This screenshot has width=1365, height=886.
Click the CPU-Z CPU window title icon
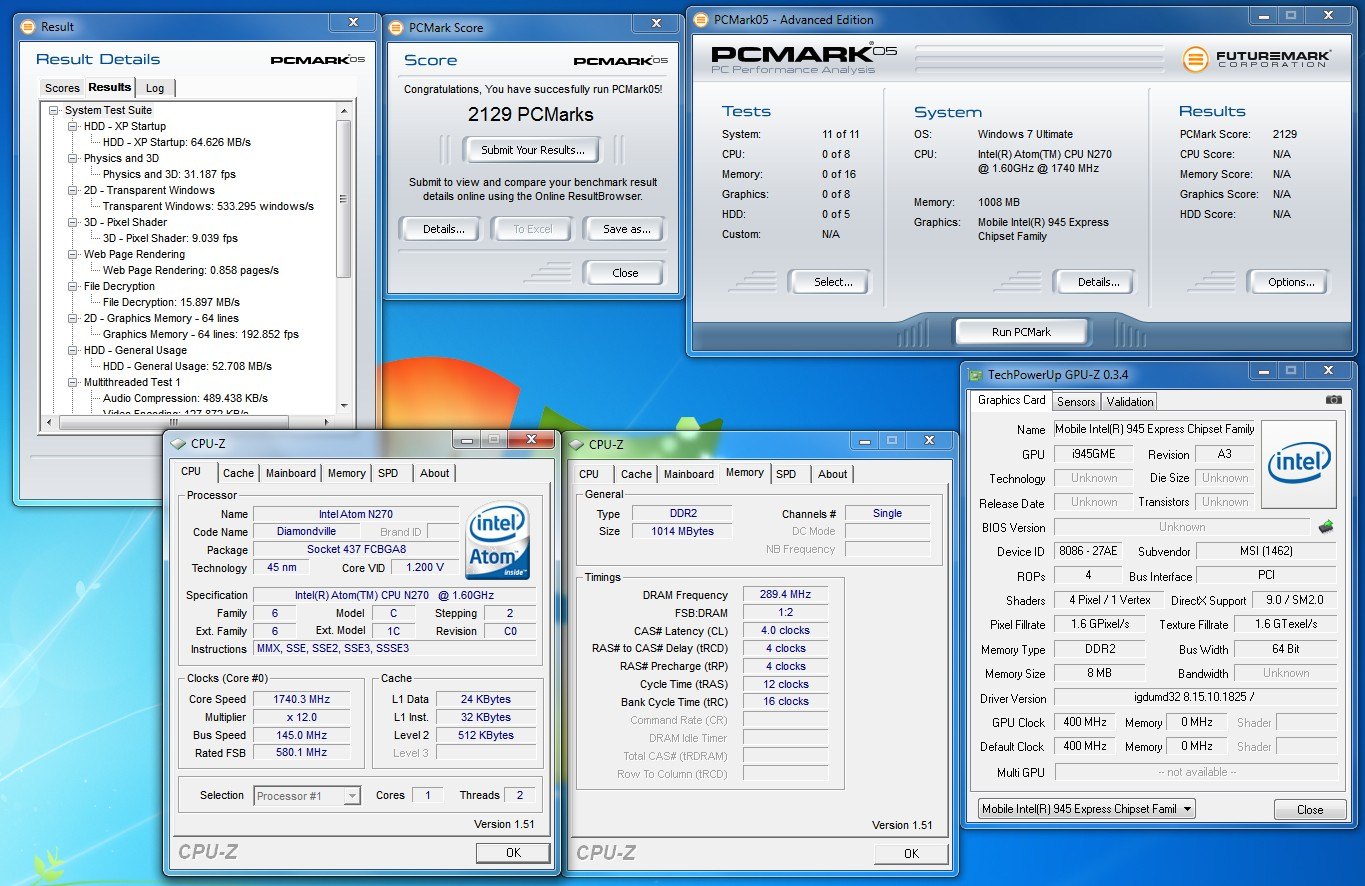coord(178,444)
